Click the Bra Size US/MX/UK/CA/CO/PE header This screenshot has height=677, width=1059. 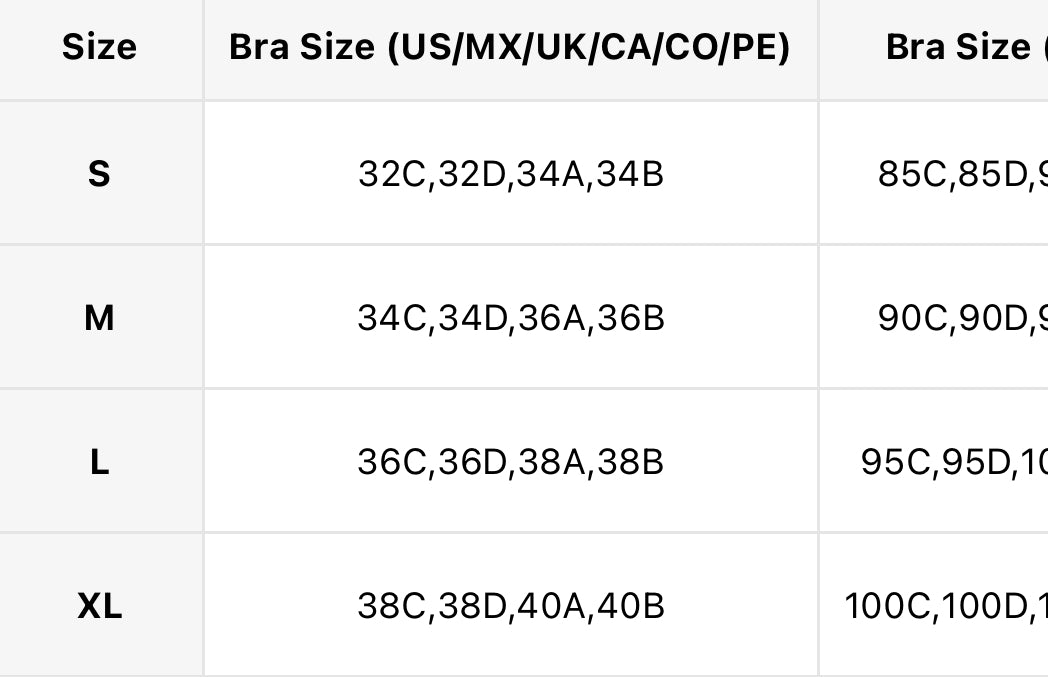[x=510, y=47]
